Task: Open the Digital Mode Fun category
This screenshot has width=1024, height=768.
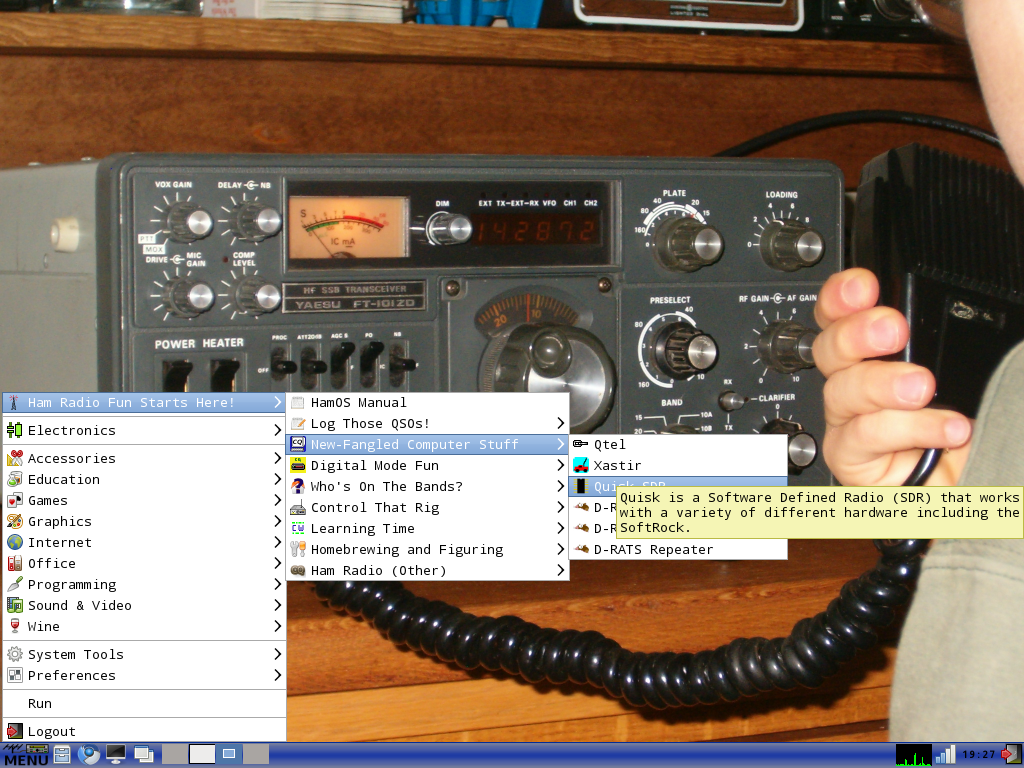Action: tap(428, 466)
